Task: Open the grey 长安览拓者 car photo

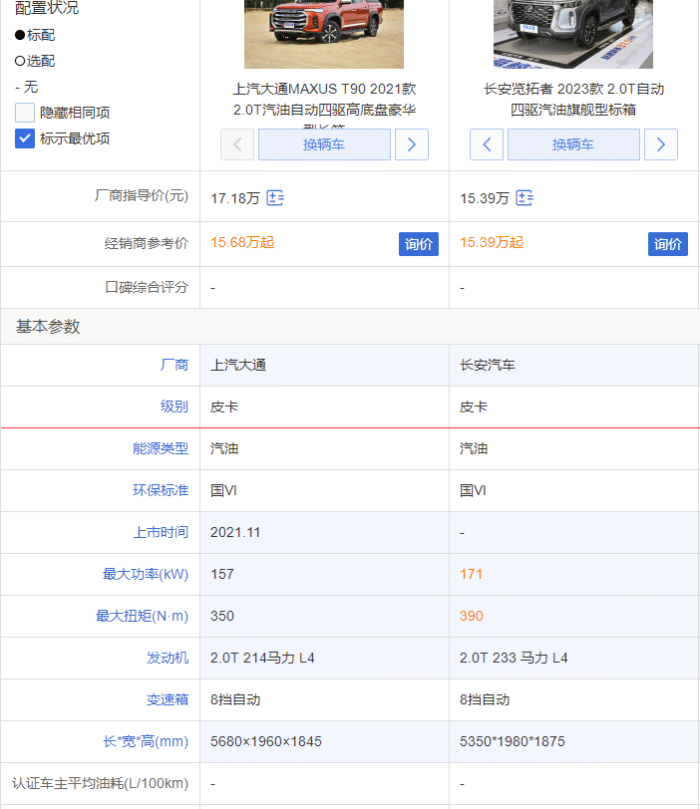Action: coord(573,34)
